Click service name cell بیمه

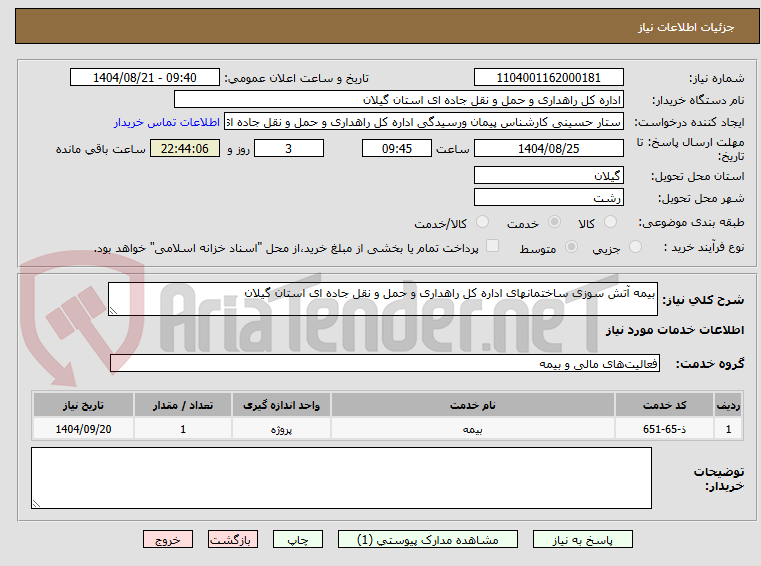[473, 429]
